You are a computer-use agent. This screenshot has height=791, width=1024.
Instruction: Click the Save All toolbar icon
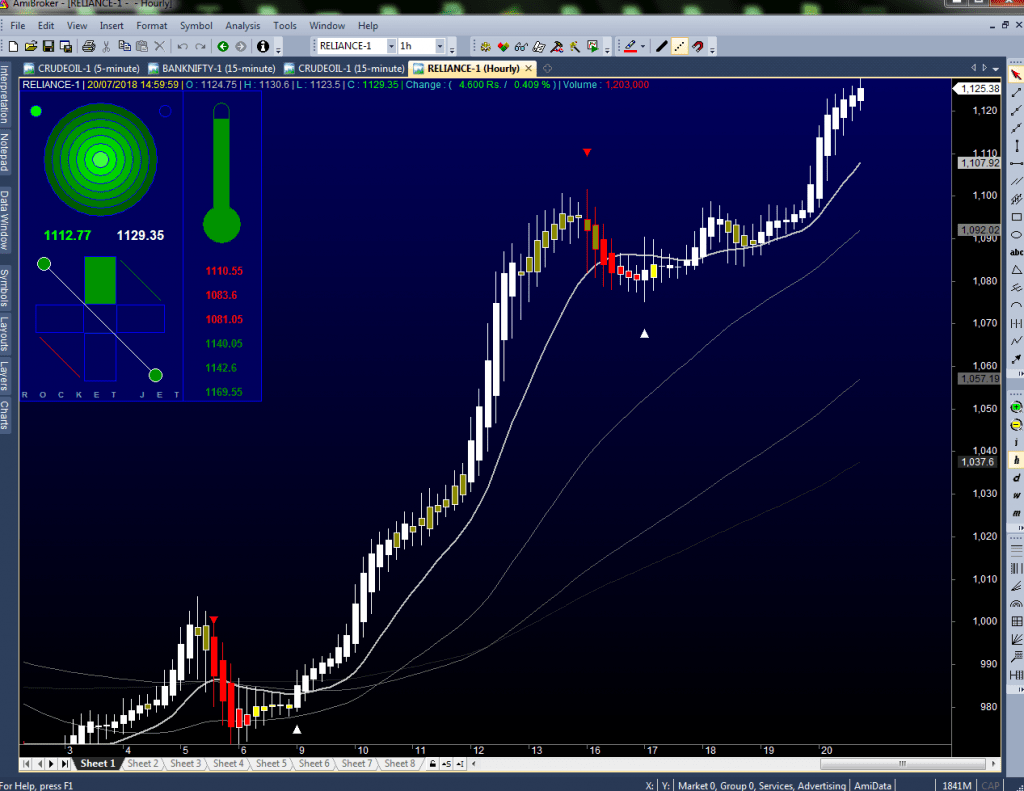click(x=66, y=46)
